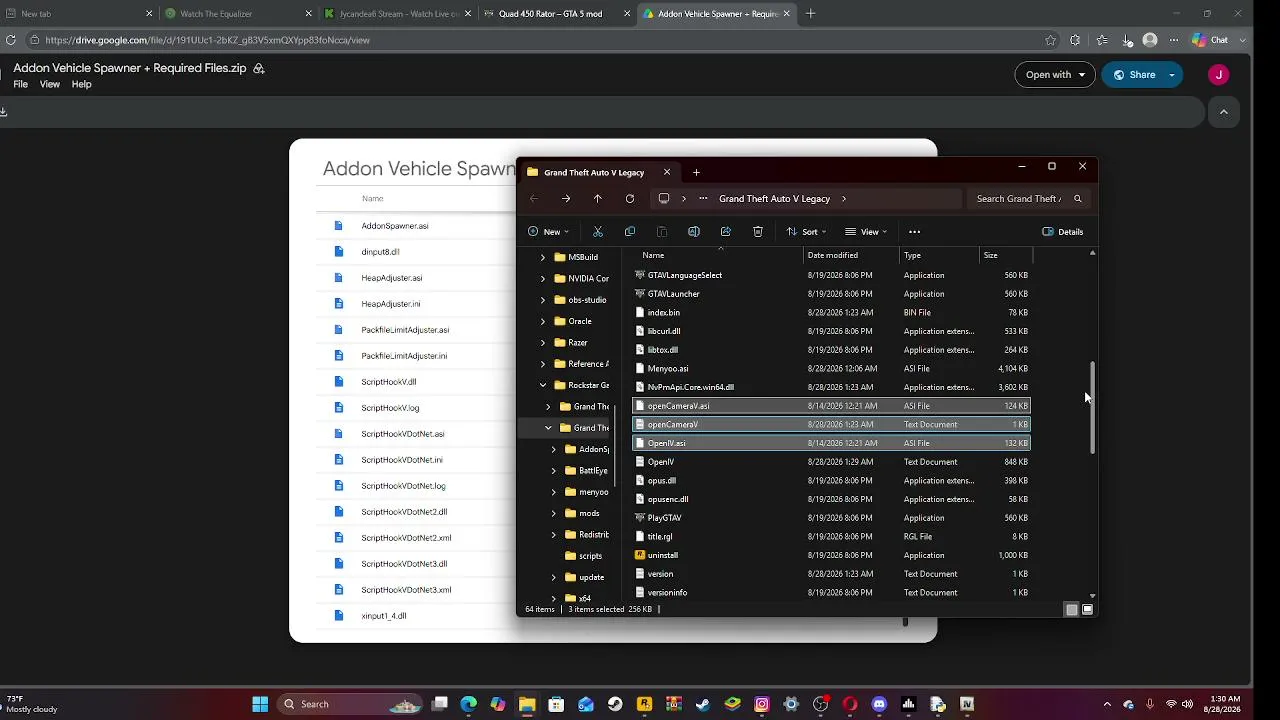Open the Share options dropdown arrow
The width and height of the screenshot is (1280, 720).
[x=1172, y=74]
